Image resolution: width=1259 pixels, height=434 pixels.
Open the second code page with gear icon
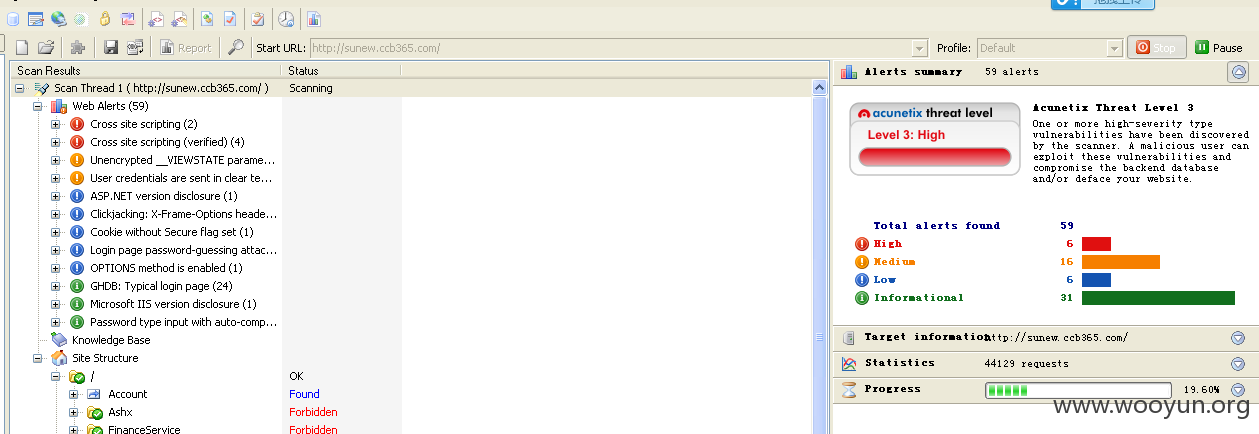point(179,18)
